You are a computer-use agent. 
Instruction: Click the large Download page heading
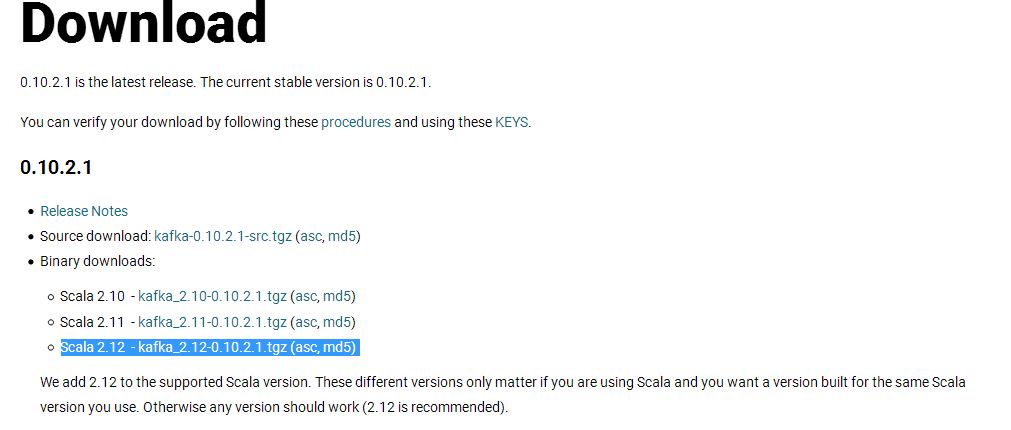click(x=144, y=23)
